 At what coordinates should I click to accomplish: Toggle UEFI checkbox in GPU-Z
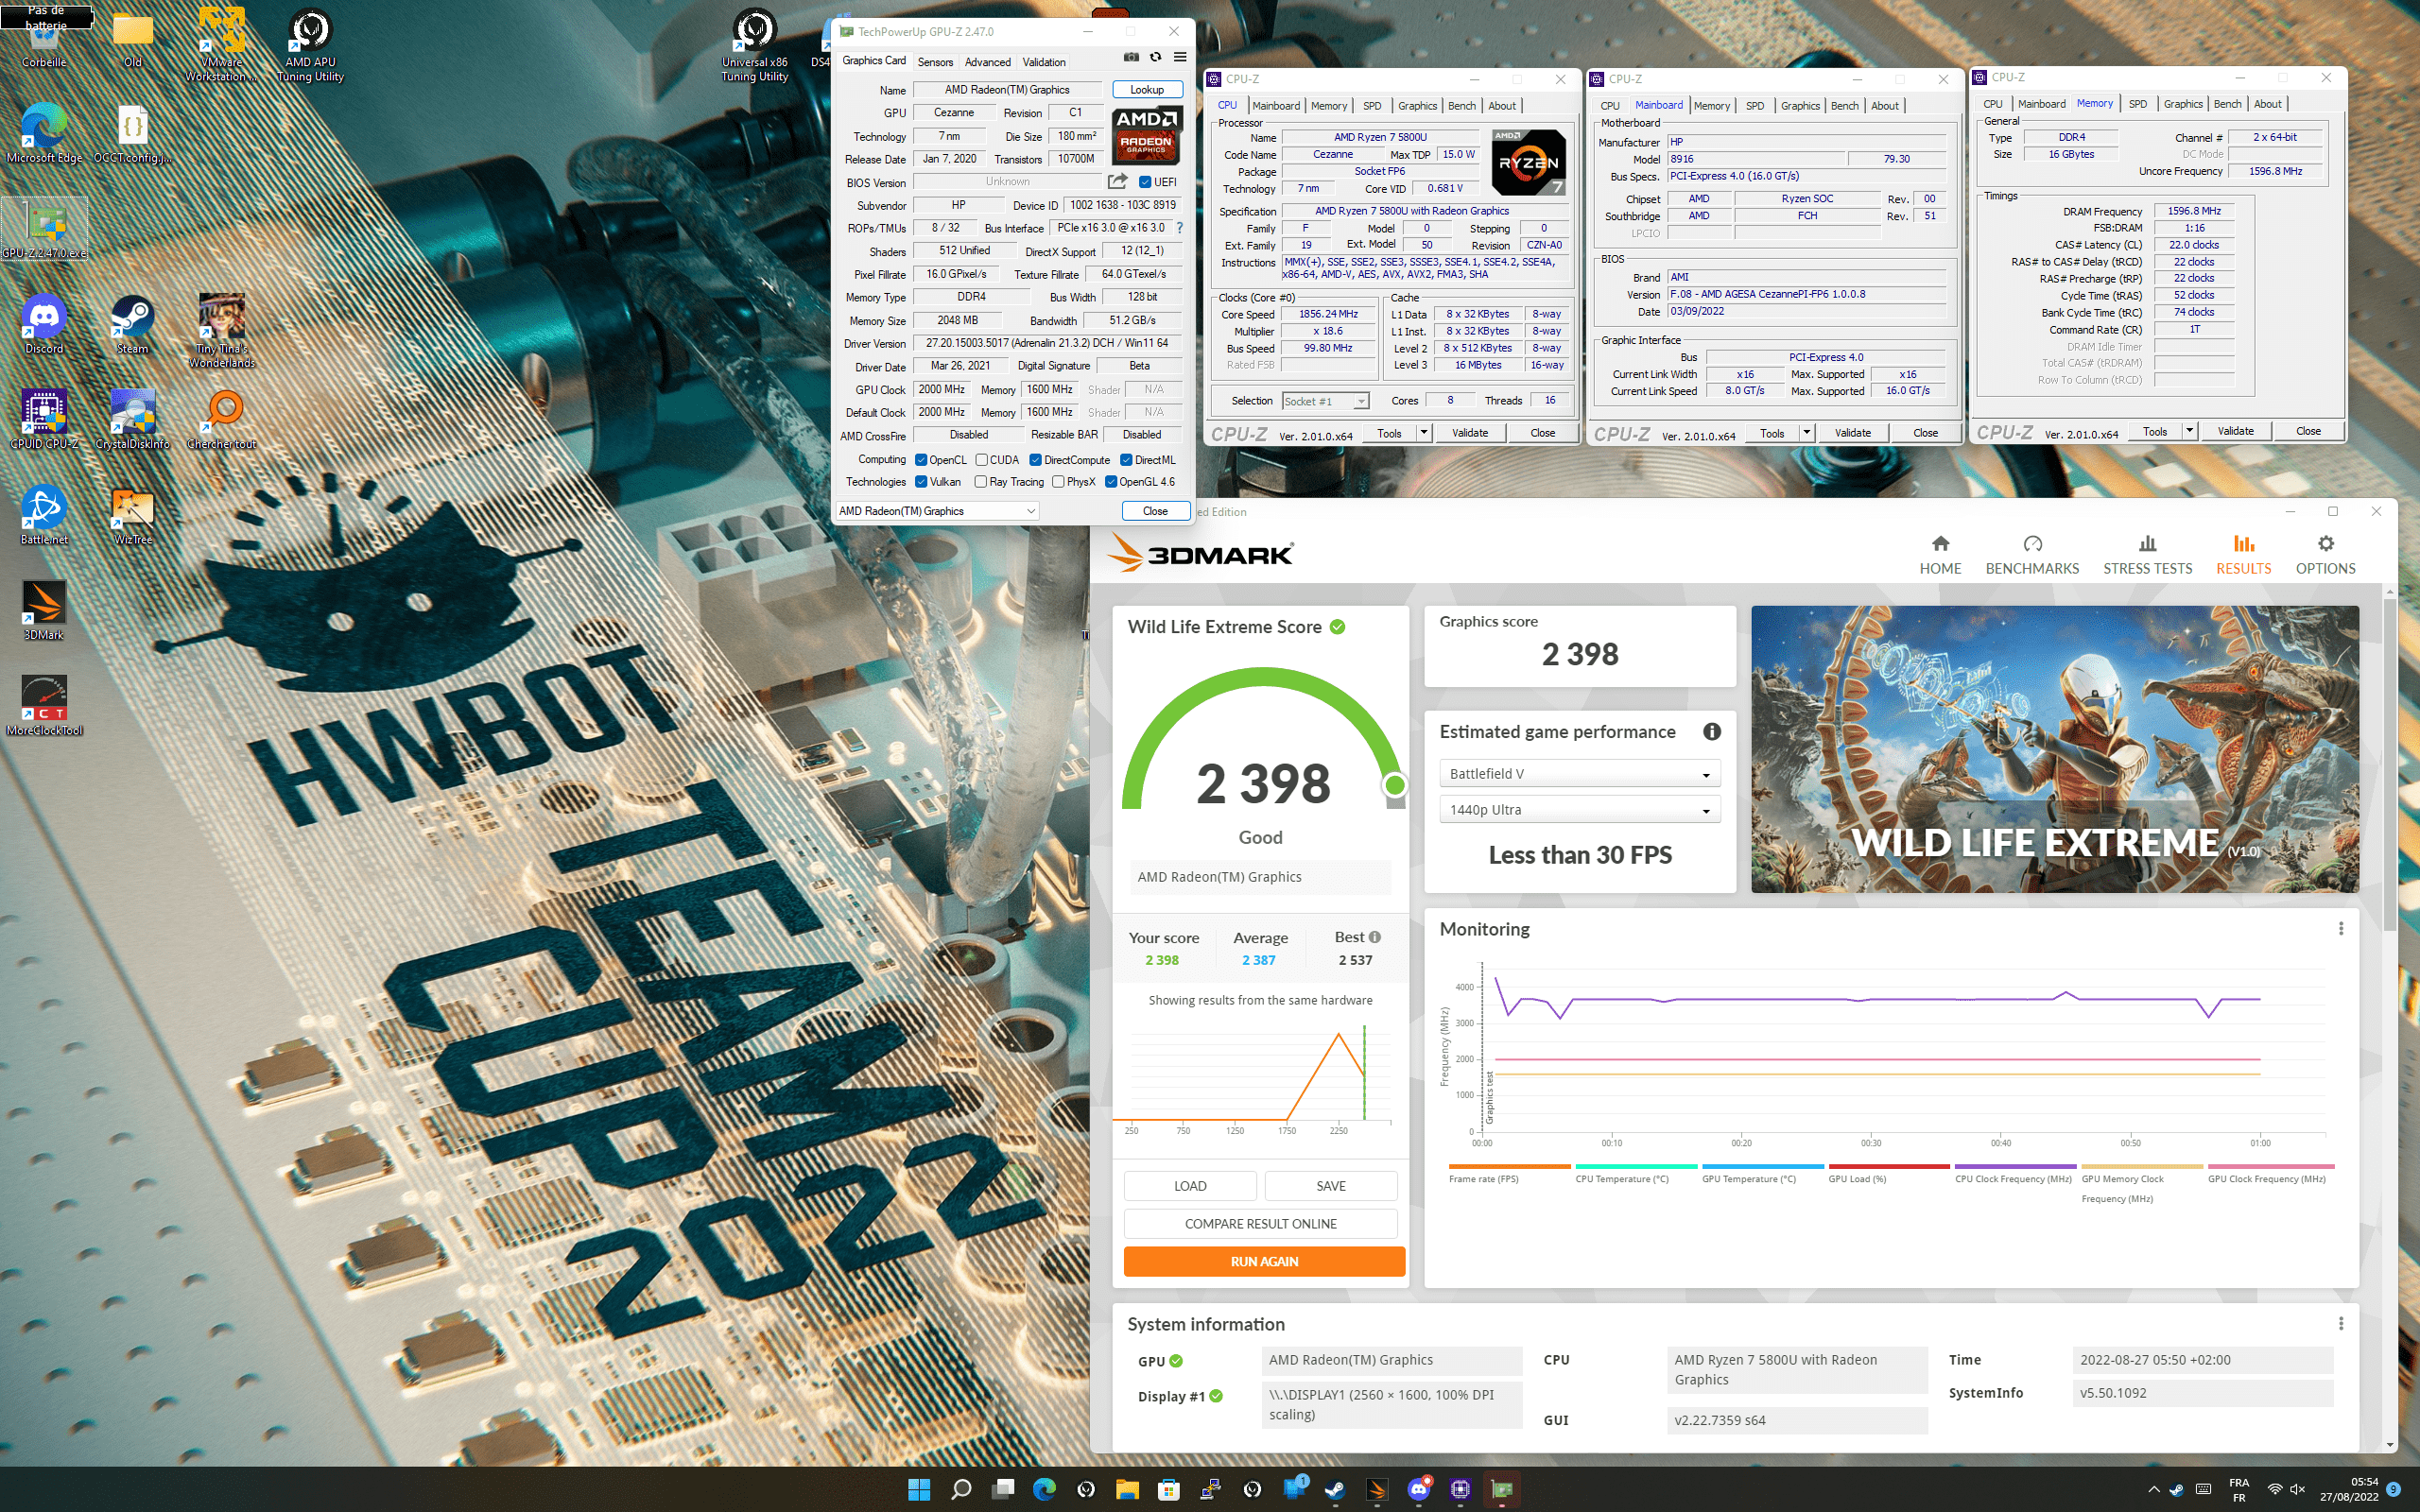point(1145,182)
